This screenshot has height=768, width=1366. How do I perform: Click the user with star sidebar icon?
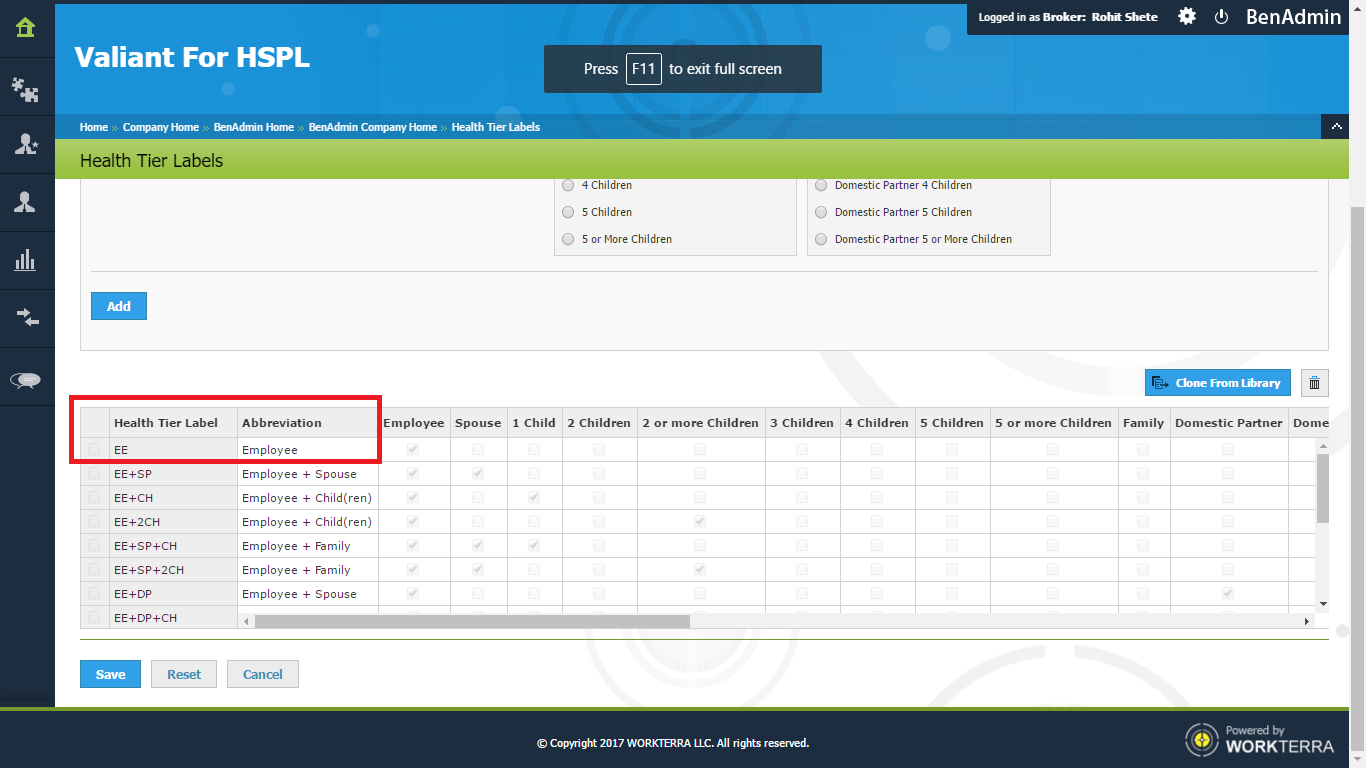(26, 145)
